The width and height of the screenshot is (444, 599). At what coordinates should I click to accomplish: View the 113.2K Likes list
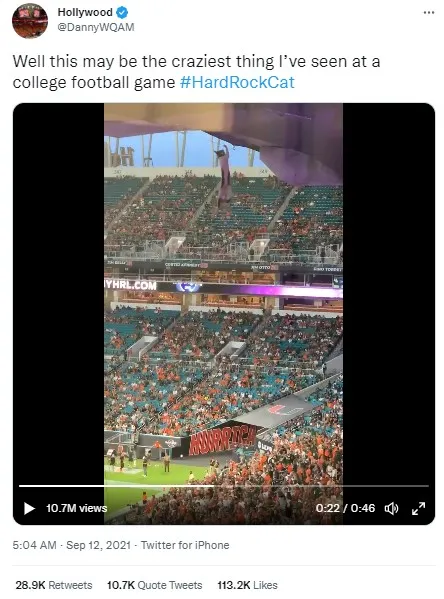(247, 585)
